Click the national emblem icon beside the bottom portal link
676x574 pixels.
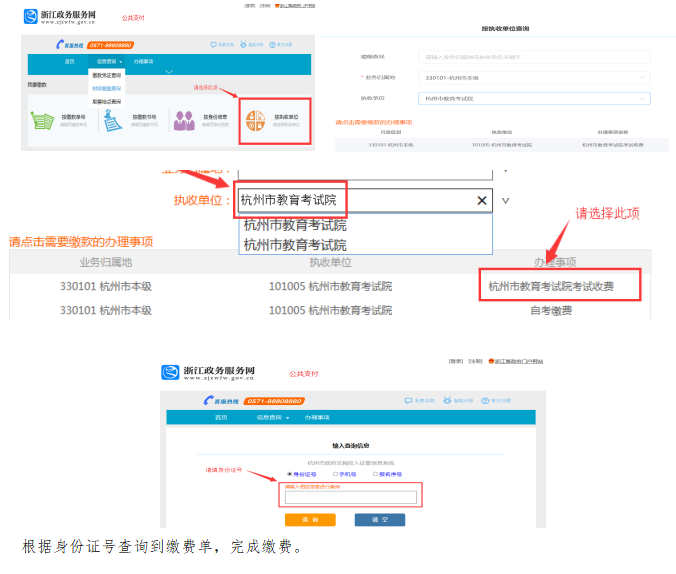click(491, 361)
